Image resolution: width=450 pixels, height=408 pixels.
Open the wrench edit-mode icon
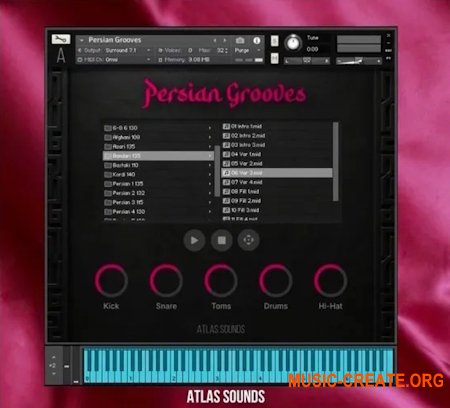click(x=61, y=39)
